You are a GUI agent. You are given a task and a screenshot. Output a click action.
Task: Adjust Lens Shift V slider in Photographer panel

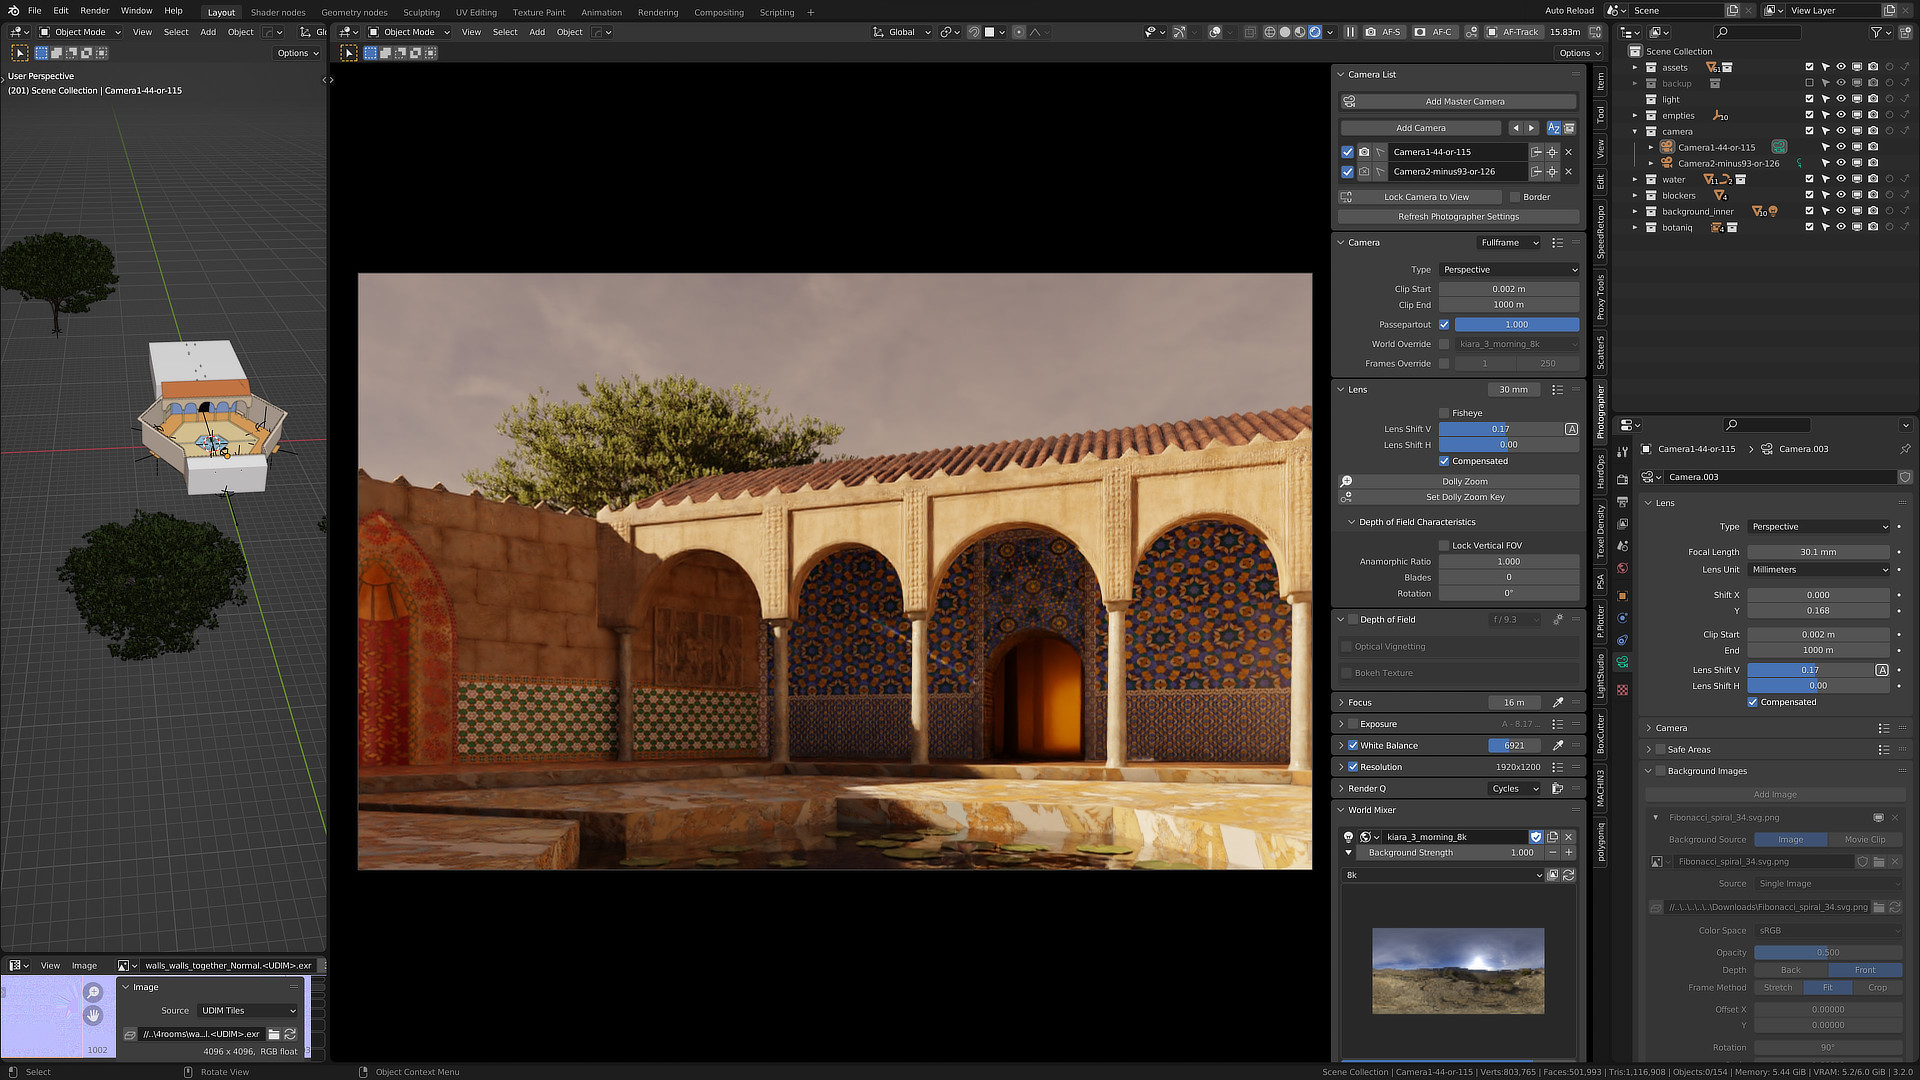pyautogui.click(x=1500, y=429)
